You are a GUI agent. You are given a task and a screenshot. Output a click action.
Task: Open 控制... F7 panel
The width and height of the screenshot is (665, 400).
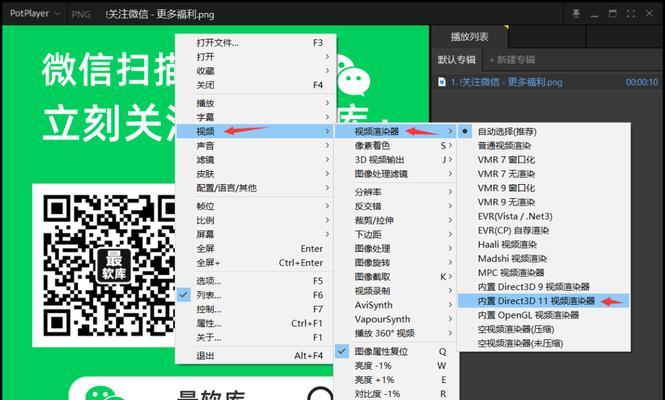[256, 309]
